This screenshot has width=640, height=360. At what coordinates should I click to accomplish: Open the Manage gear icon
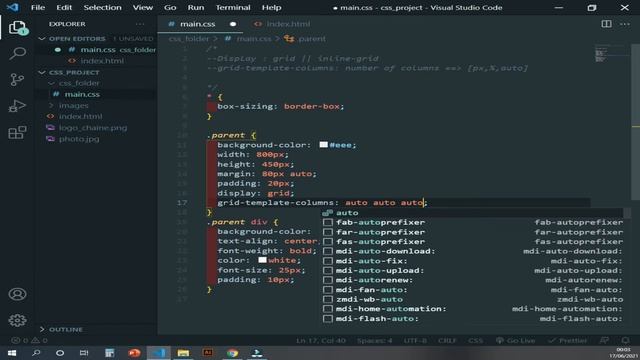pyautogui.click(x=18, y=320)
